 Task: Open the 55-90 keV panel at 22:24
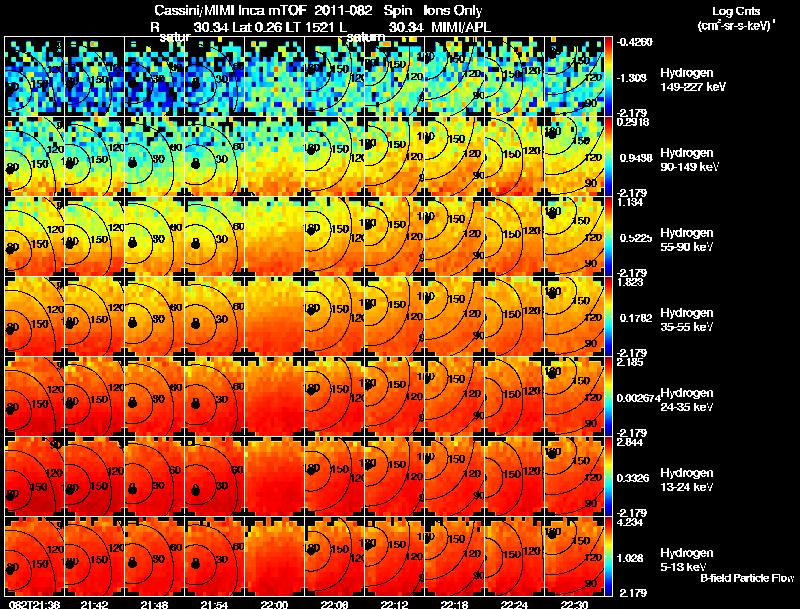click(515, 237)
